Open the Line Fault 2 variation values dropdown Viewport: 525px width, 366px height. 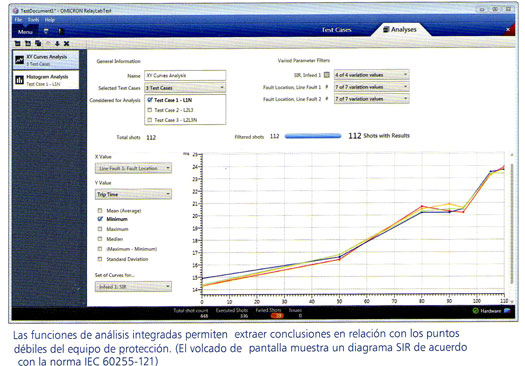point(371,99)
